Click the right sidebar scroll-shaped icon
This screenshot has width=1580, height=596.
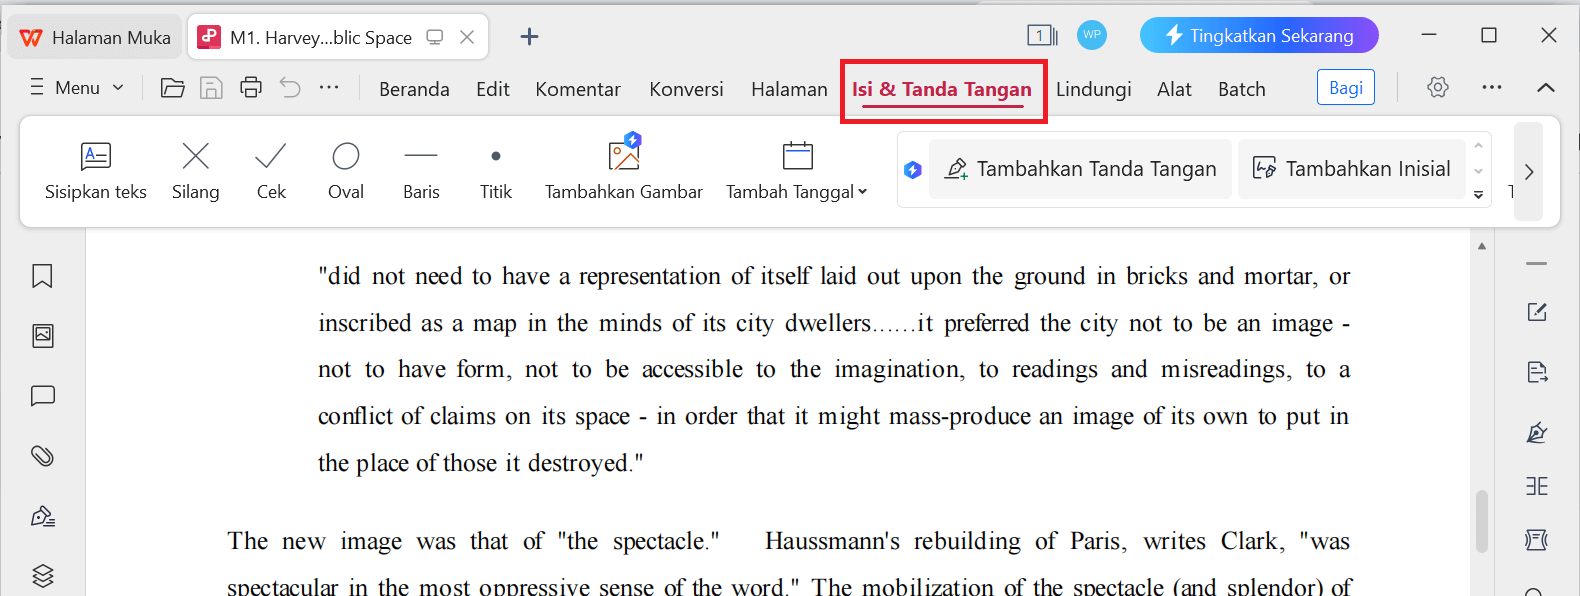coord(1537,540)
